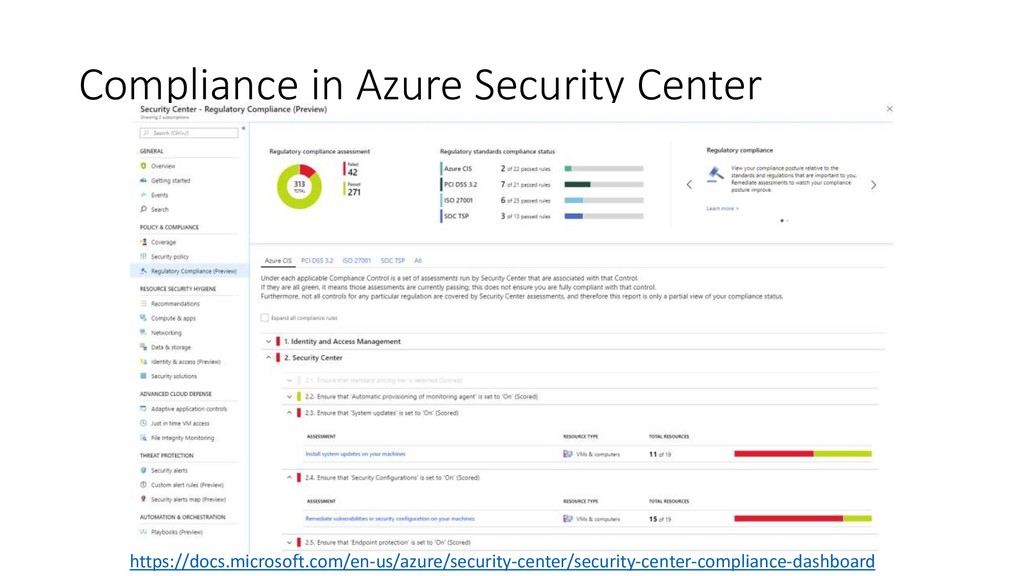Close the Regulatory Compliance blade

[x=889, y=108]
